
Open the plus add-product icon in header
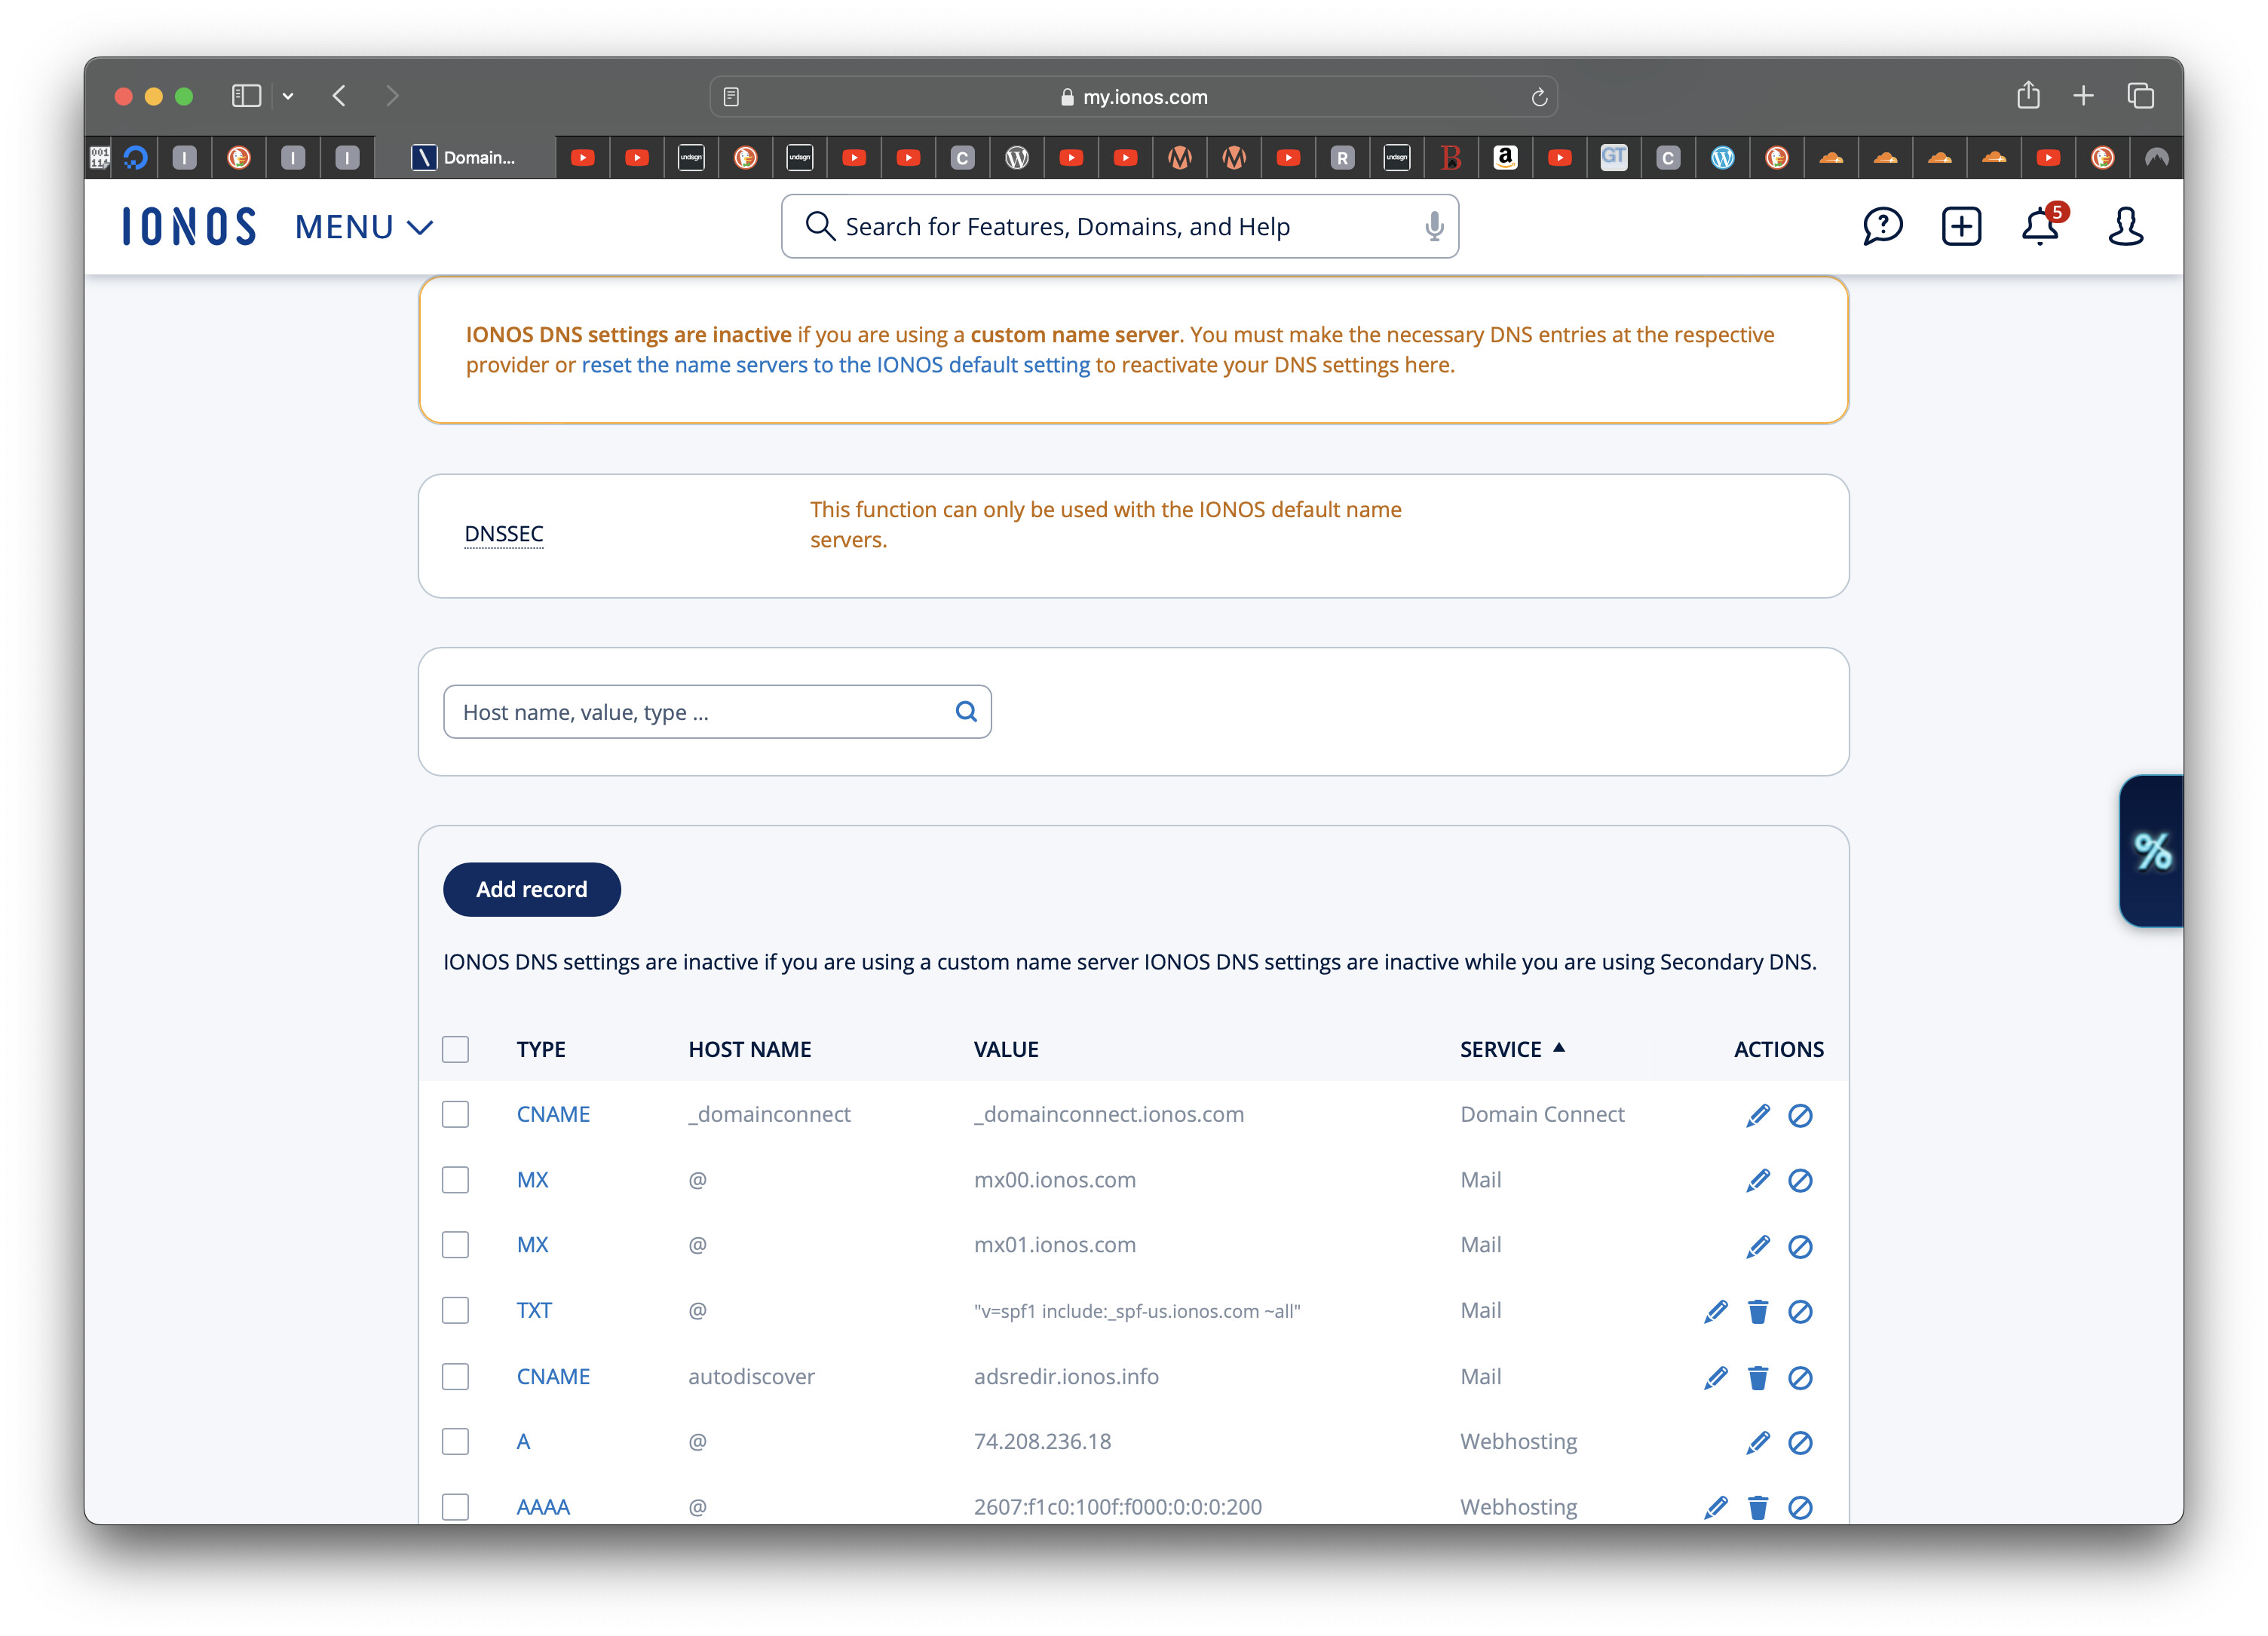pos(1960,226)
